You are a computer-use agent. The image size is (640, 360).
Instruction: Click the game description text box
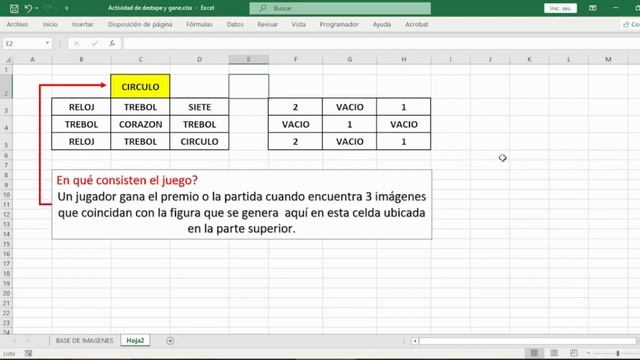tap(242, 204)
